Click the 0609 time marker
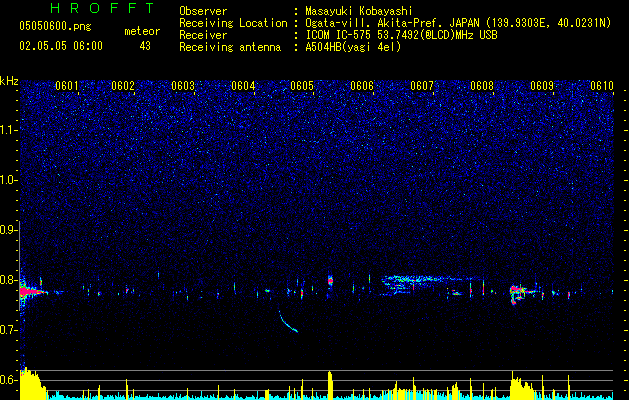Image resolution: width=629 pixels, height=400 pixels. coord(542,86)
